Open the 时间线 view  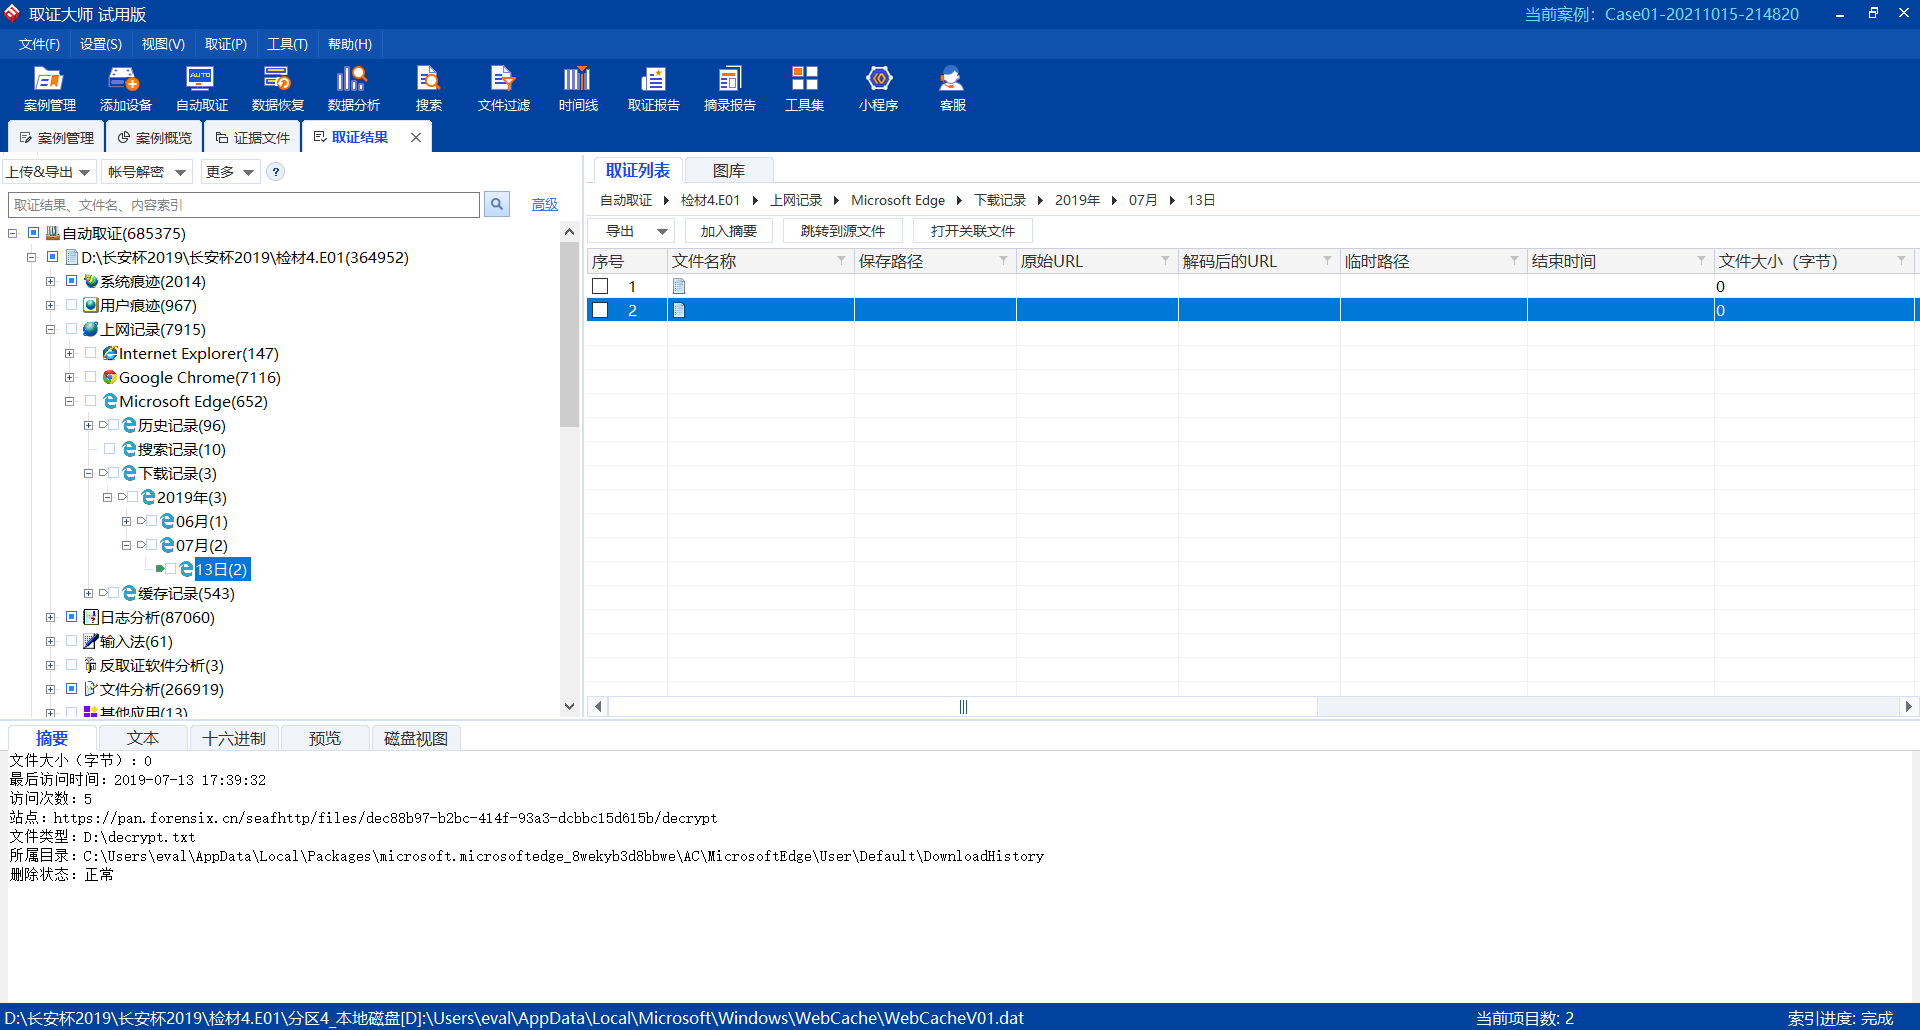point(578,89)
